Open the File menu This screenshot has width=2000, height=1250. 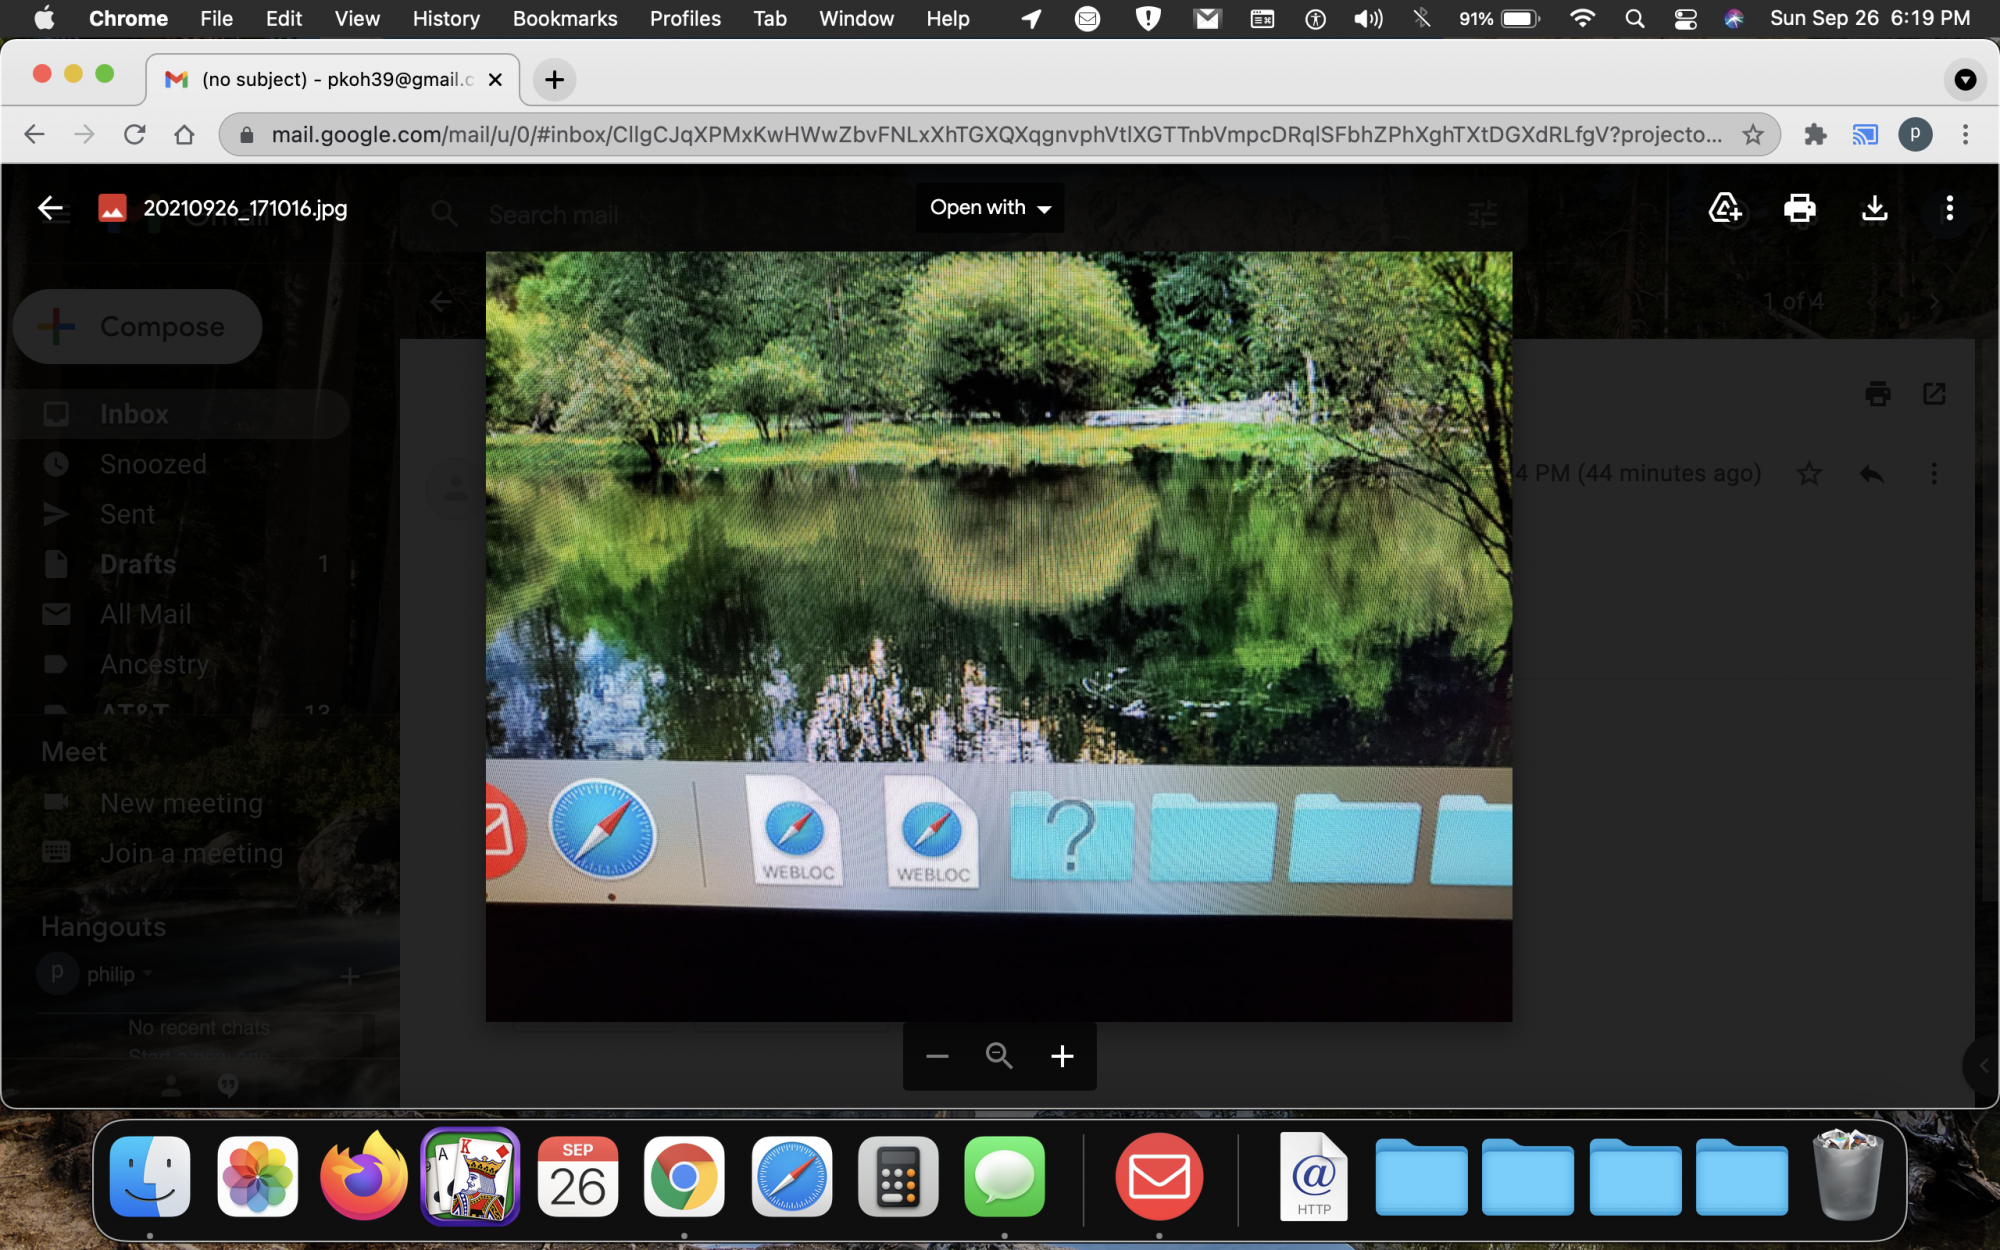coord(216,18)
